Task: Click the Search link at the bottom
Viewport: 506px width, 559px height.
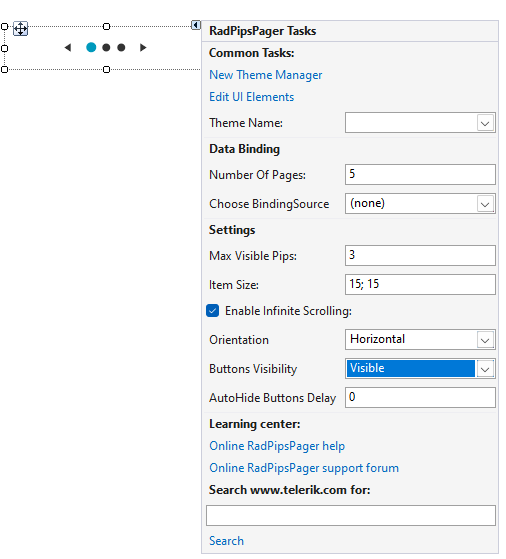Action: tap(226, 541)
